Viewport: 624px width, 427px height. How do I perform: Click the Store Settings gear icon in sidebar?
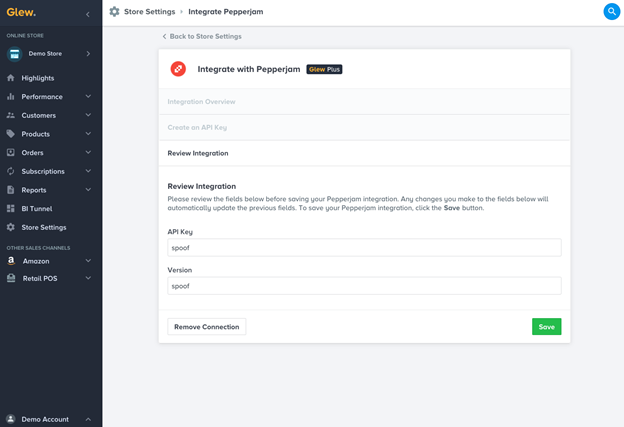click(11, 227)
